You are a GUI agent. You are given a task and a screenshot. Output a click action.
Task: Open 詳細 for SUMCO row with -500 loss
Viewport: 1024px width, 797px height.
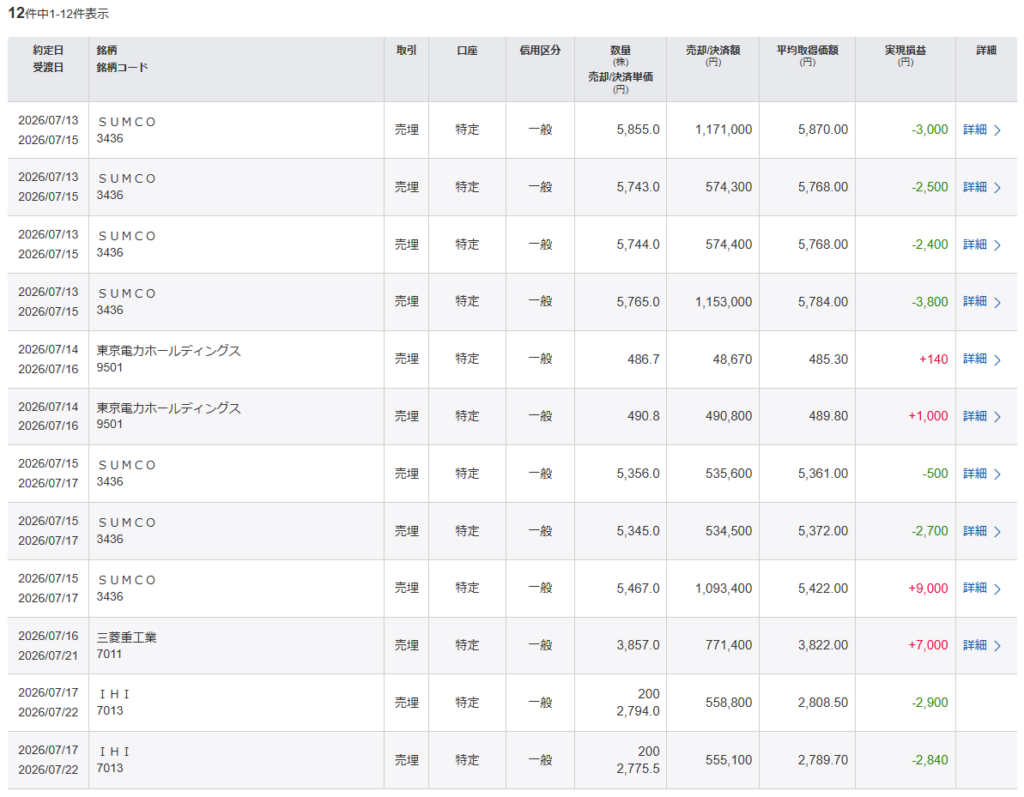[982, 474]
